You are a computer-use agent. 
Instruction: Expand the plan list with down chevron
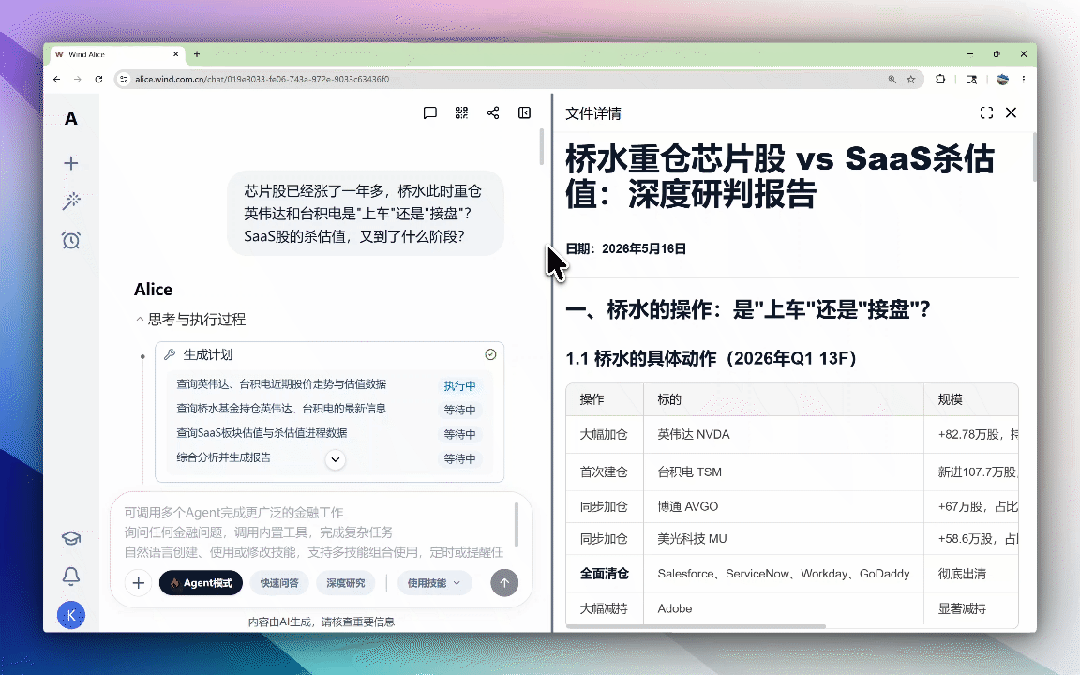(x=335, y=459)
